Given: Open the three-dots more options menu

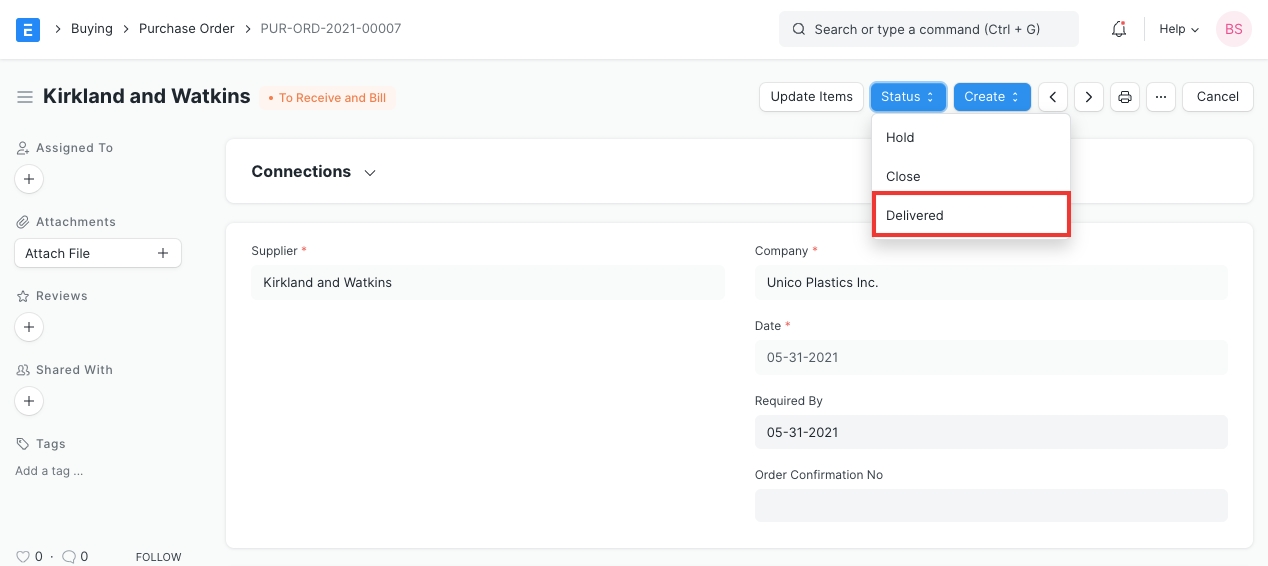Looking at the screenshot, I should [1160, 97].
